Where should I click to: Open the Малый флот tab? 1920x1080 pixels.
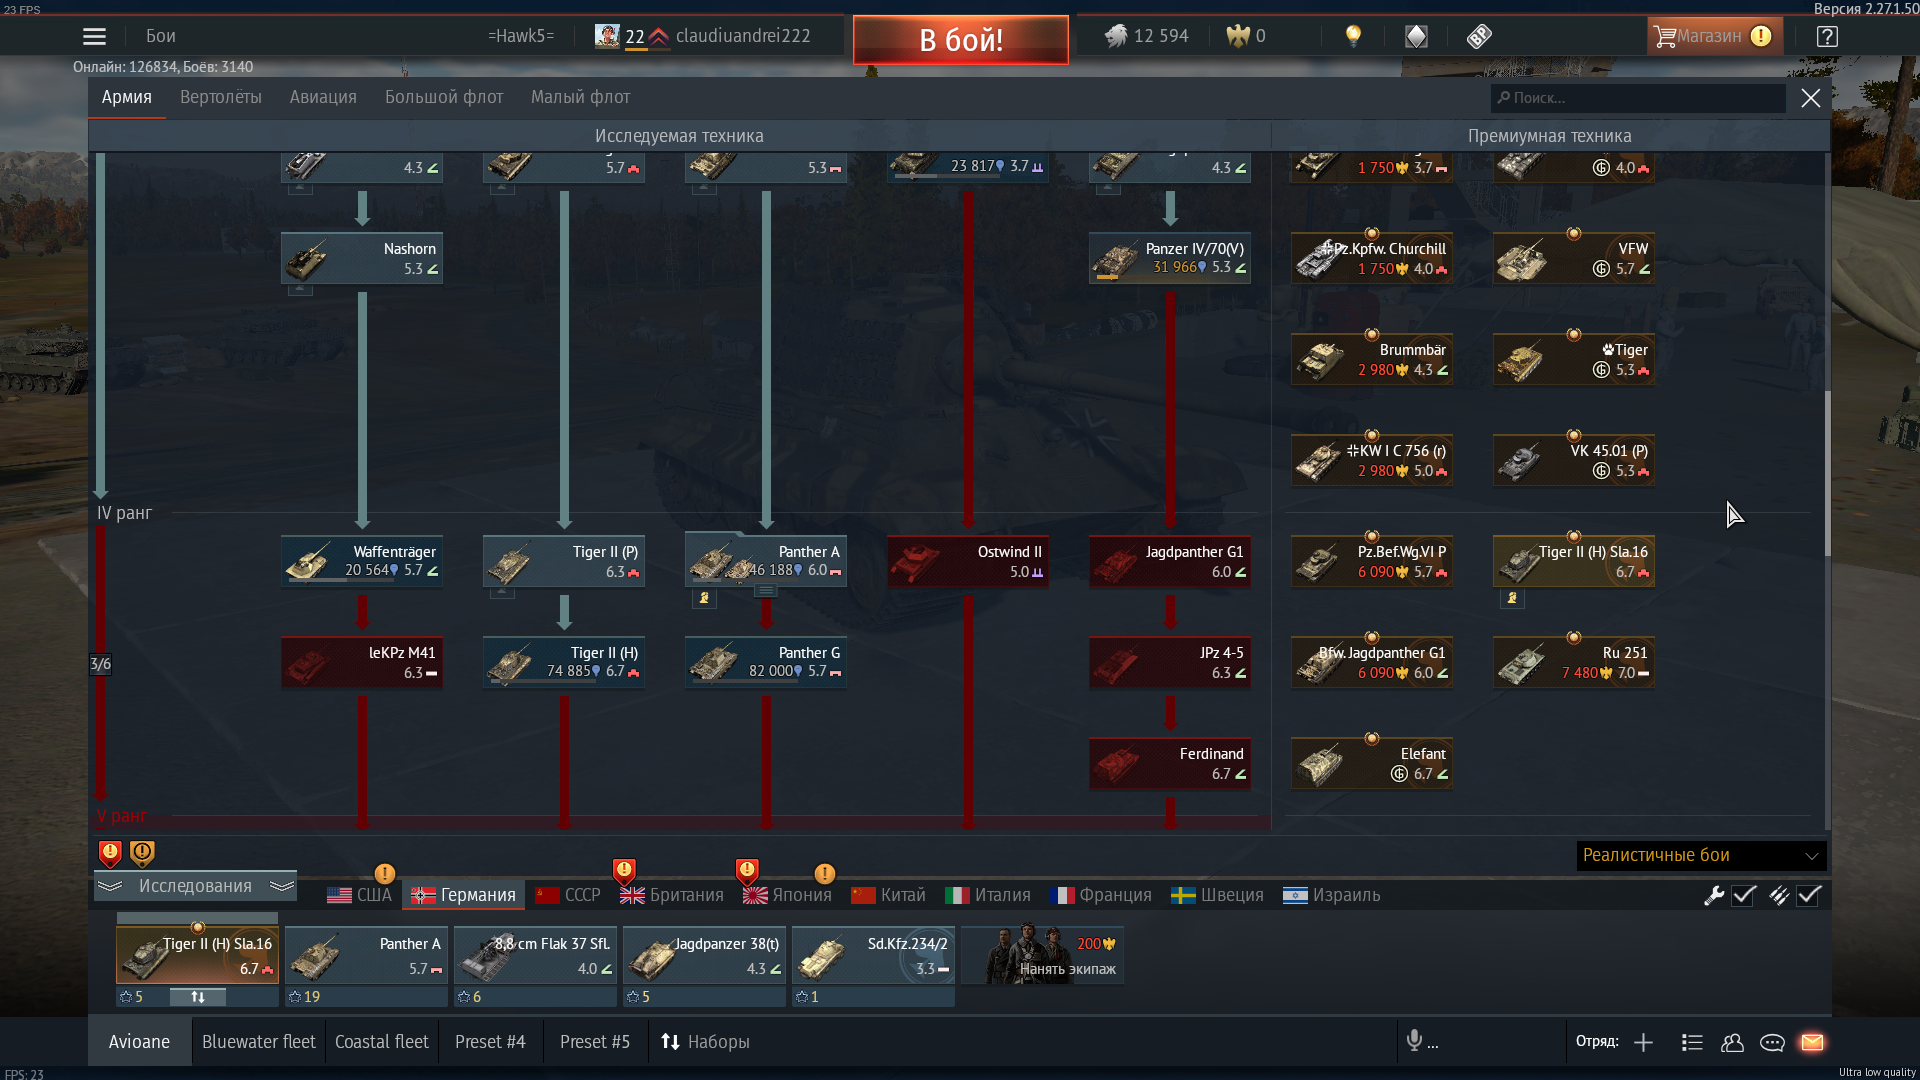point(580,97)
